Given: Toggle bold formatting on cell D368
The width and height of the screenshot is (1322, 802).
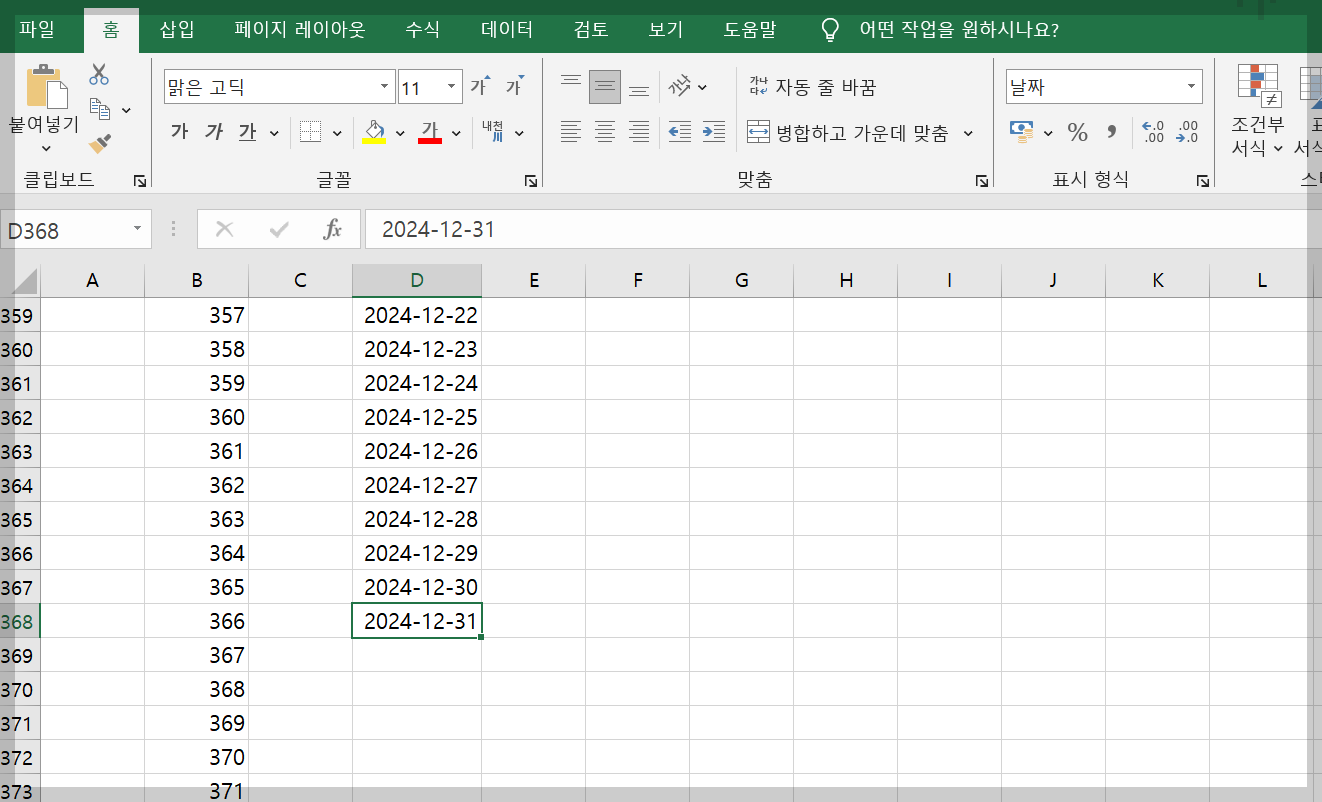Looking at the screenshot, I should tap(180, 131).
